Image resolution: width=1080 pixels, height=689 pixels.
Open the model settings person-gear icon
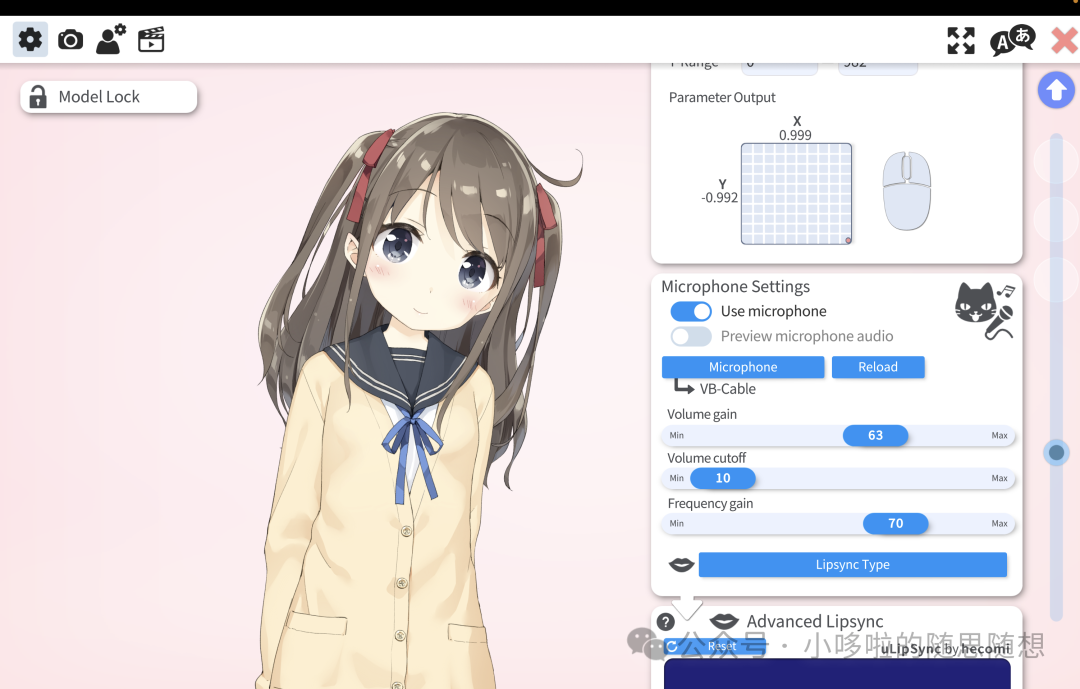pos(110,40)
